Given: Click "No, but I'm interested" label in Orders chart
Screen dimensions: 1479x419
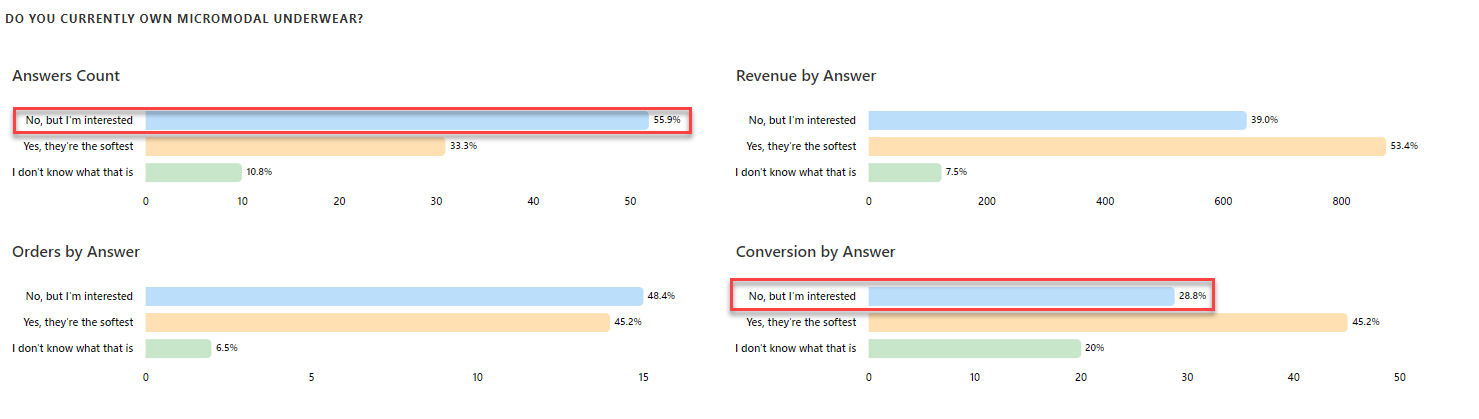Looking at the screenshot, I should click(79, 296).
